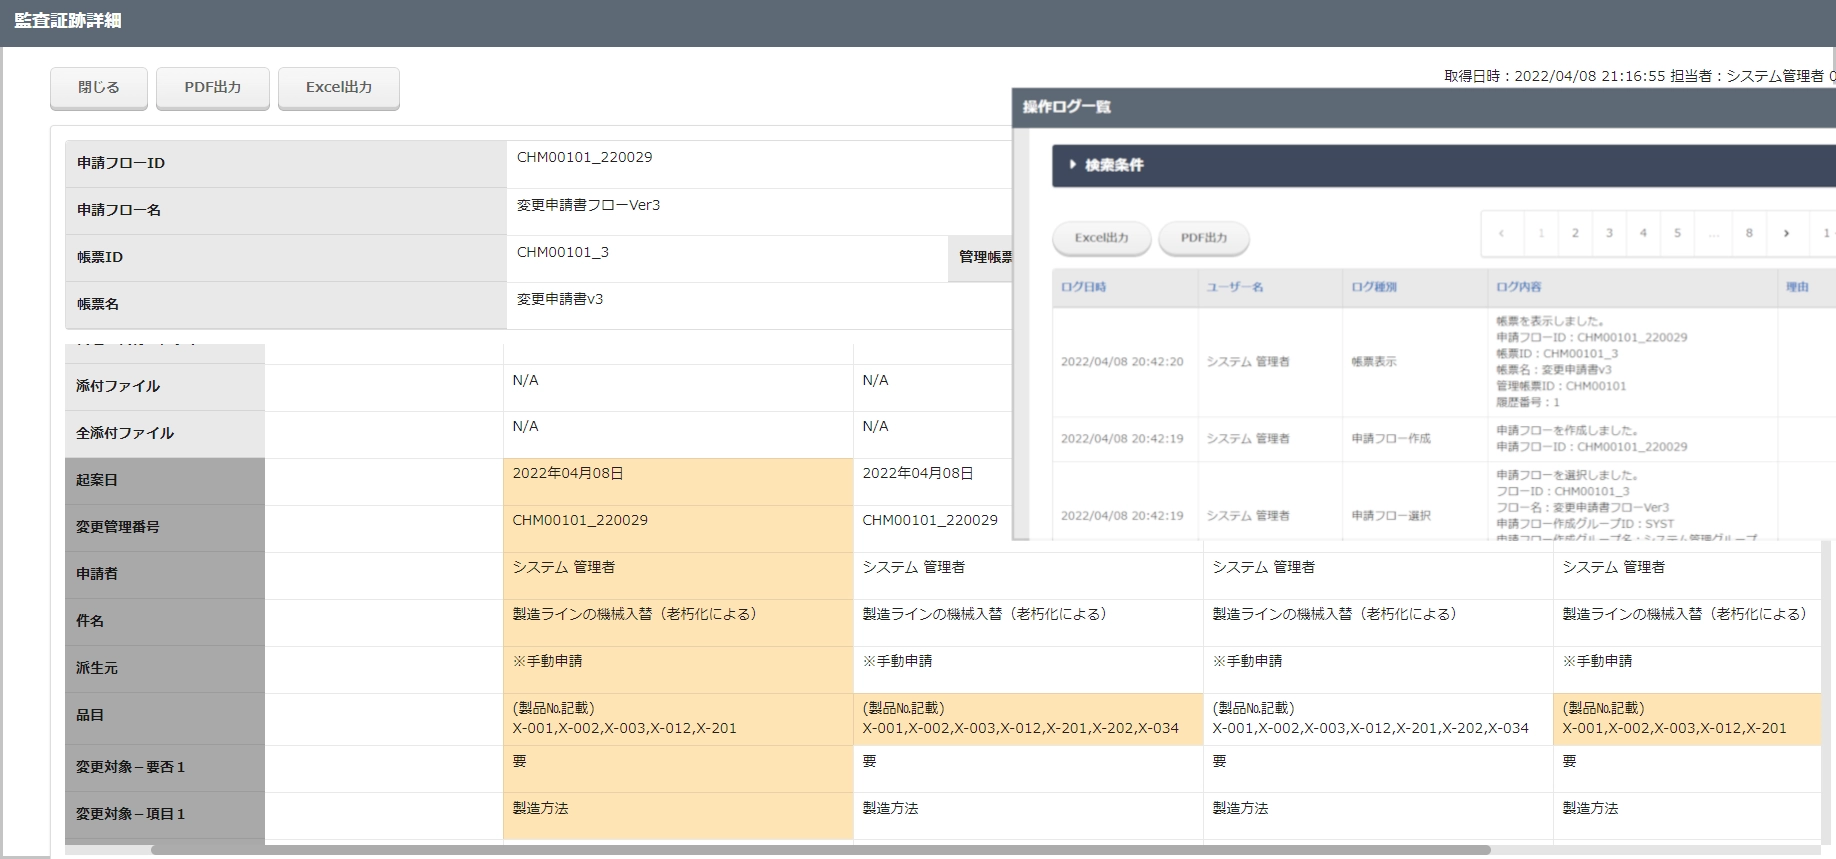Select the 帳票表示 log type cell
Viewport: 1836px width, 859px height.
1415,362
